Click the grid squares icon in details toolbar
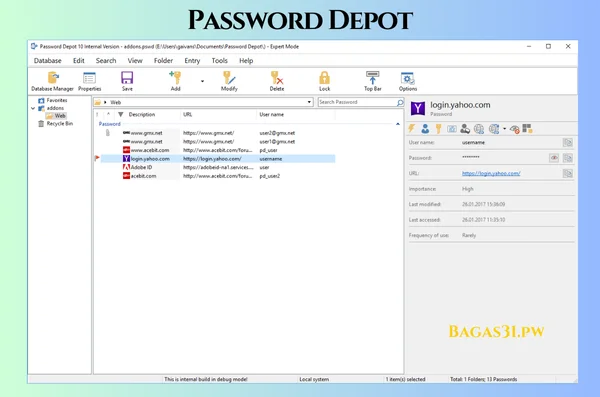Image resolution: width=600 pixels, height=397 pixels. (x=527, y=129)
